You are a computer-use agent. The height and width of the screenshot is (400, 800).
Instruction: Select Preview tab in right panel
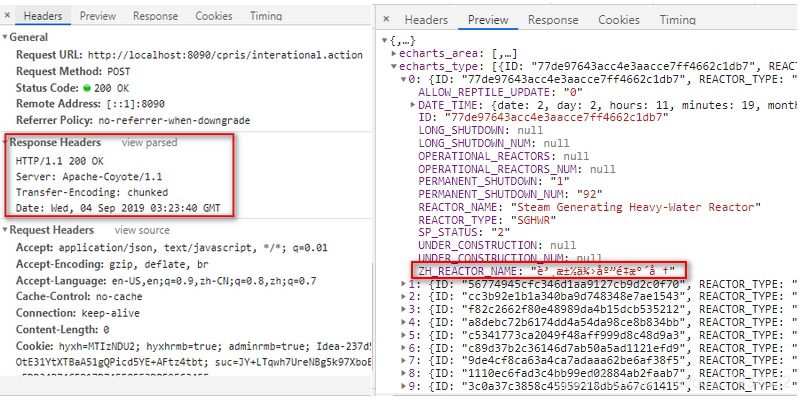[x=488, y=20]
